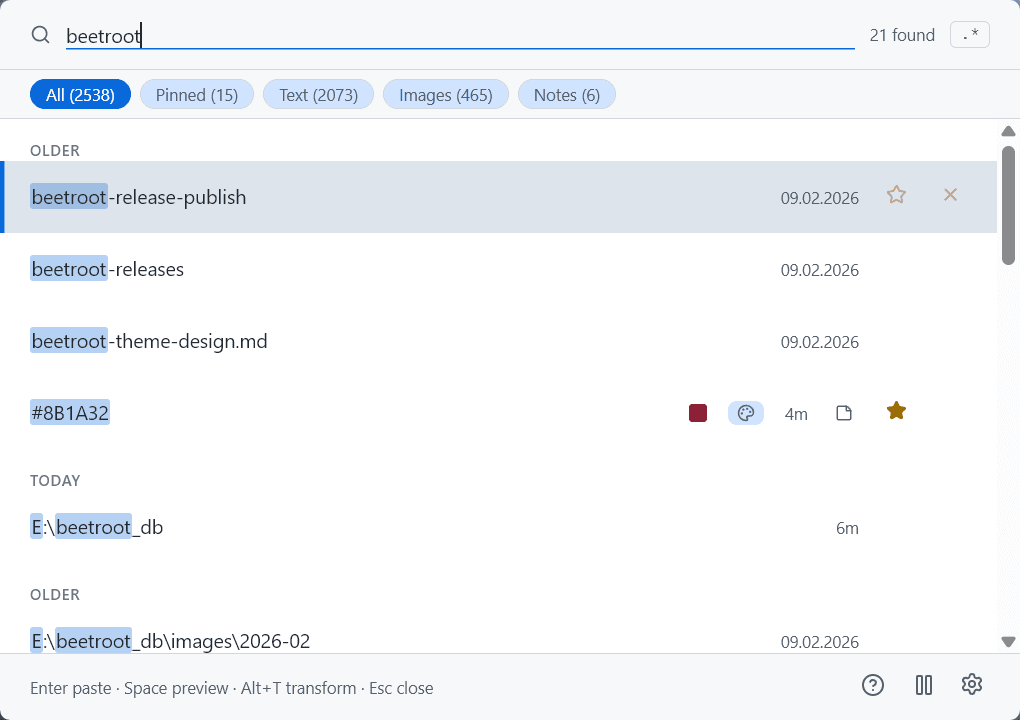Pause clipboard capture with pause icon

[924, 685]
